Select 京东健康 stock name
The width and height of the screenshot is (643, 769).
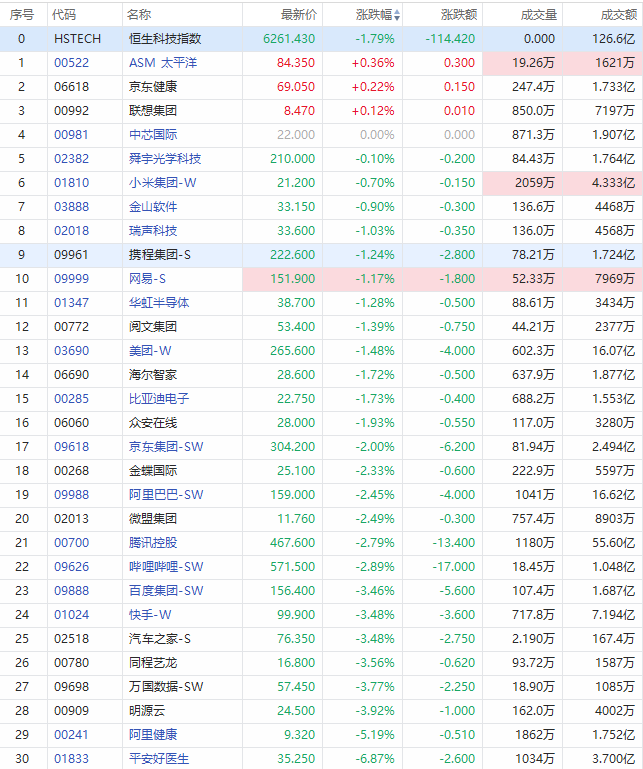click(153, 87)
